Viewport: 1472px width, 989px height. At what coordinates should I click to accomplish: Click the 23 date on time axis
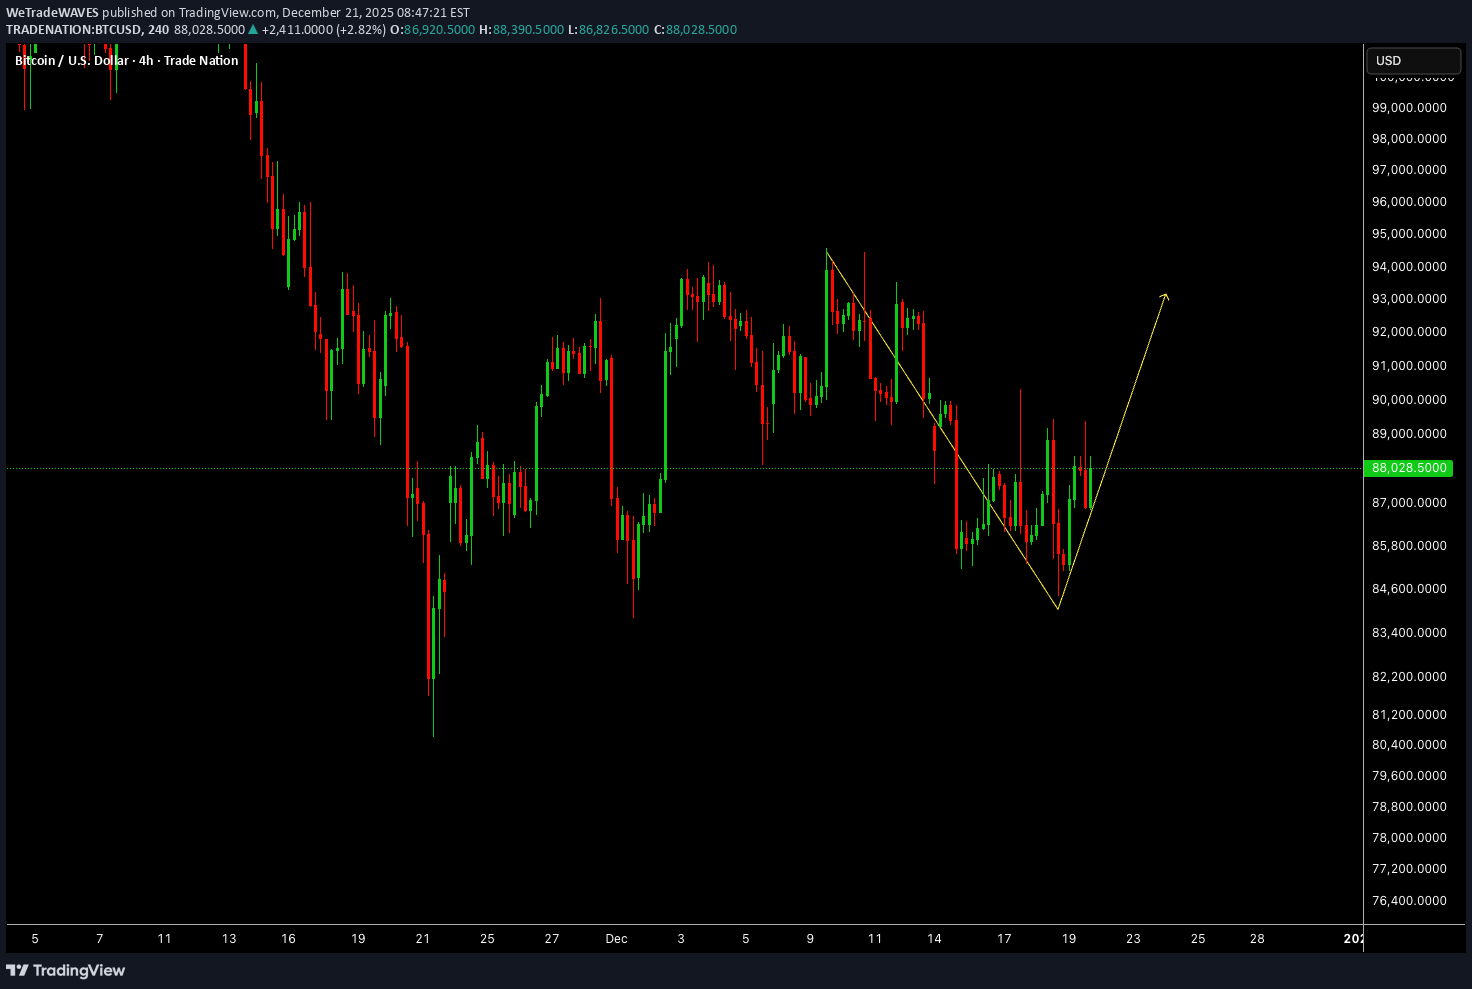tap(1133, 939)
